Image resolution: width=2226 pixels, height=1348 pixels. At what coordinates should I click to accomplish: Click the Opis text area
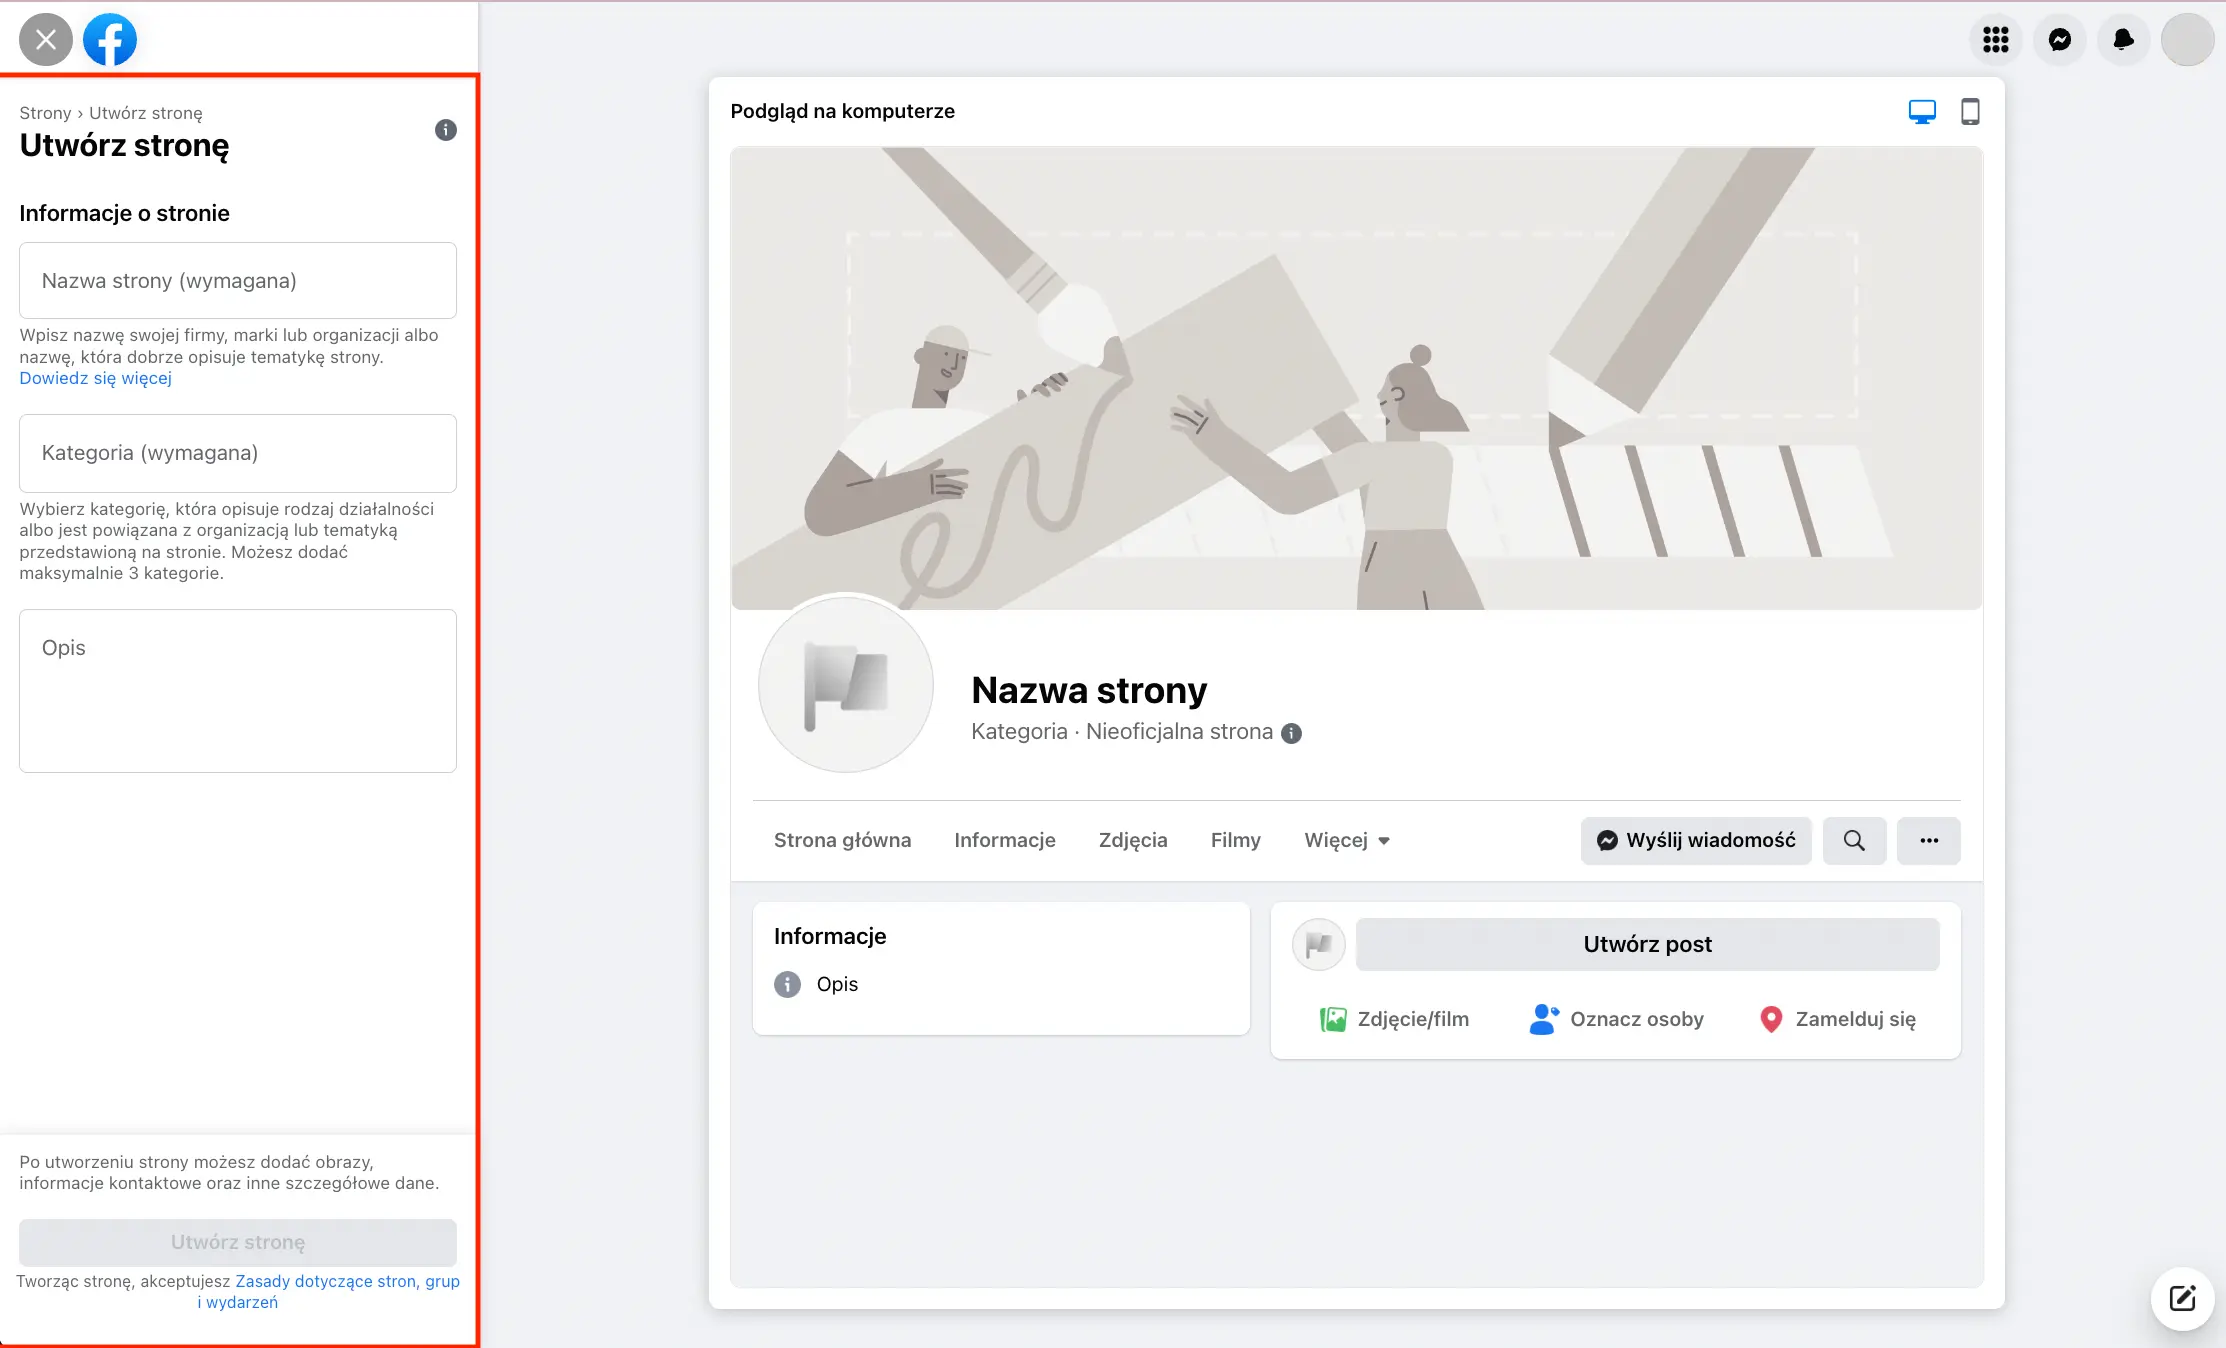[x=238, y=690]
